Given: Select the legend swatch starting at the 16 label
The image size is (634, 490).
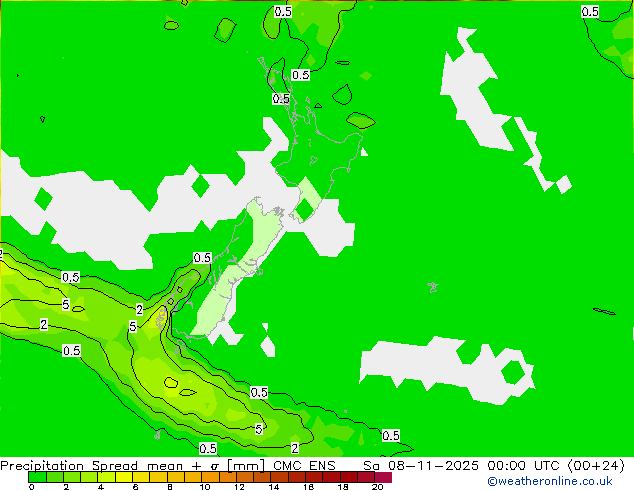Looking at the screenshot, I should click(x=314, y=477).
